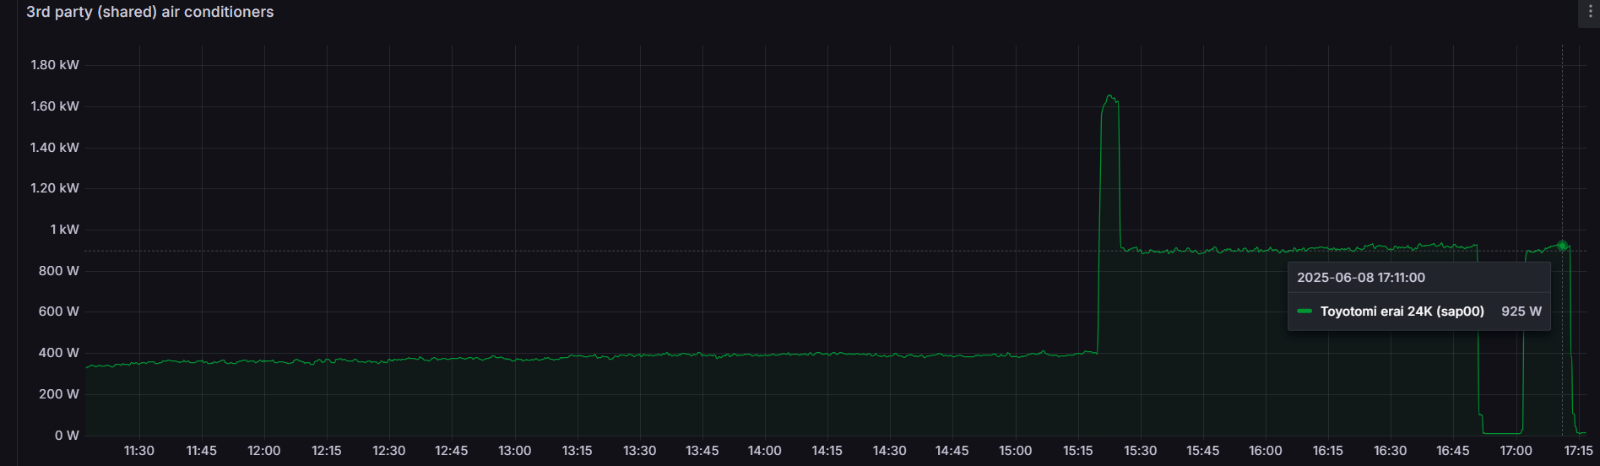Click the '800 W' y-axis label

coord(59,270)
